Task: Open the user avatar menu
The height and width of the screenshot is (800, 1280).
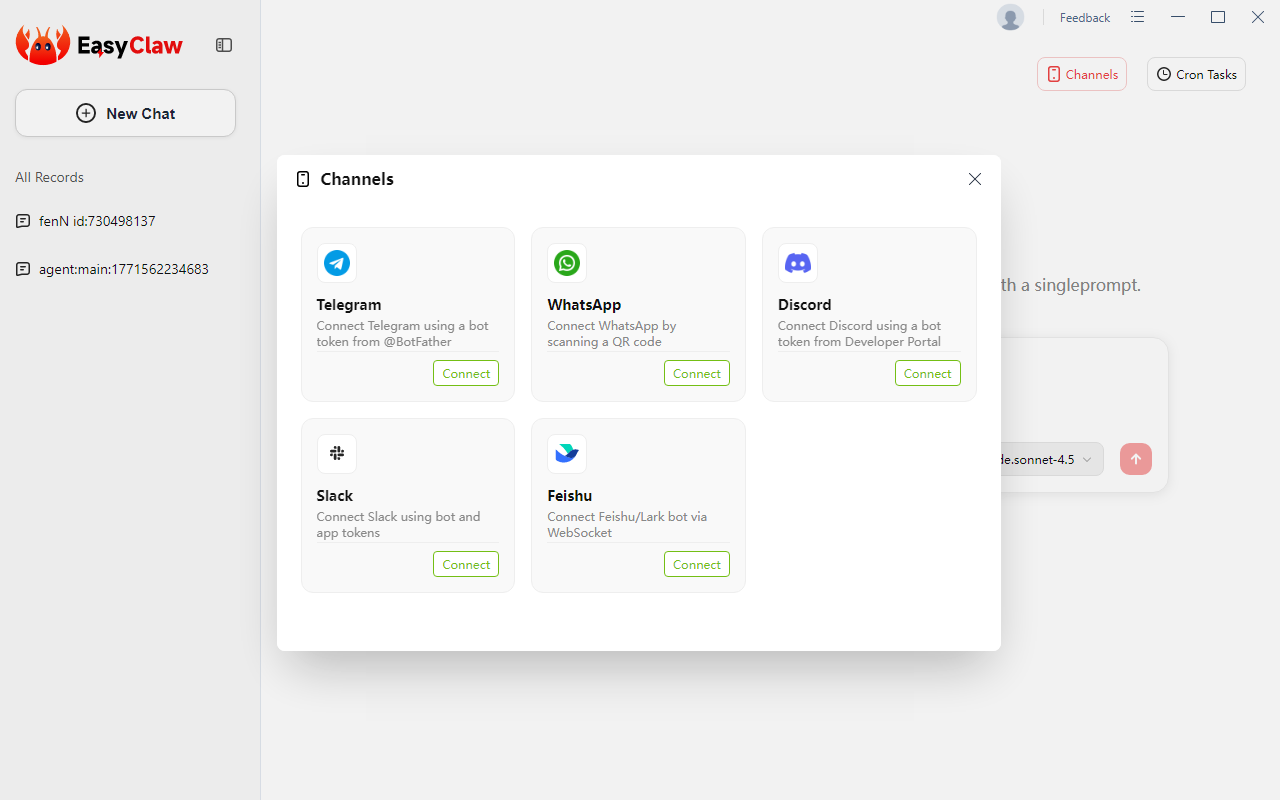Action: (1010, 17)
